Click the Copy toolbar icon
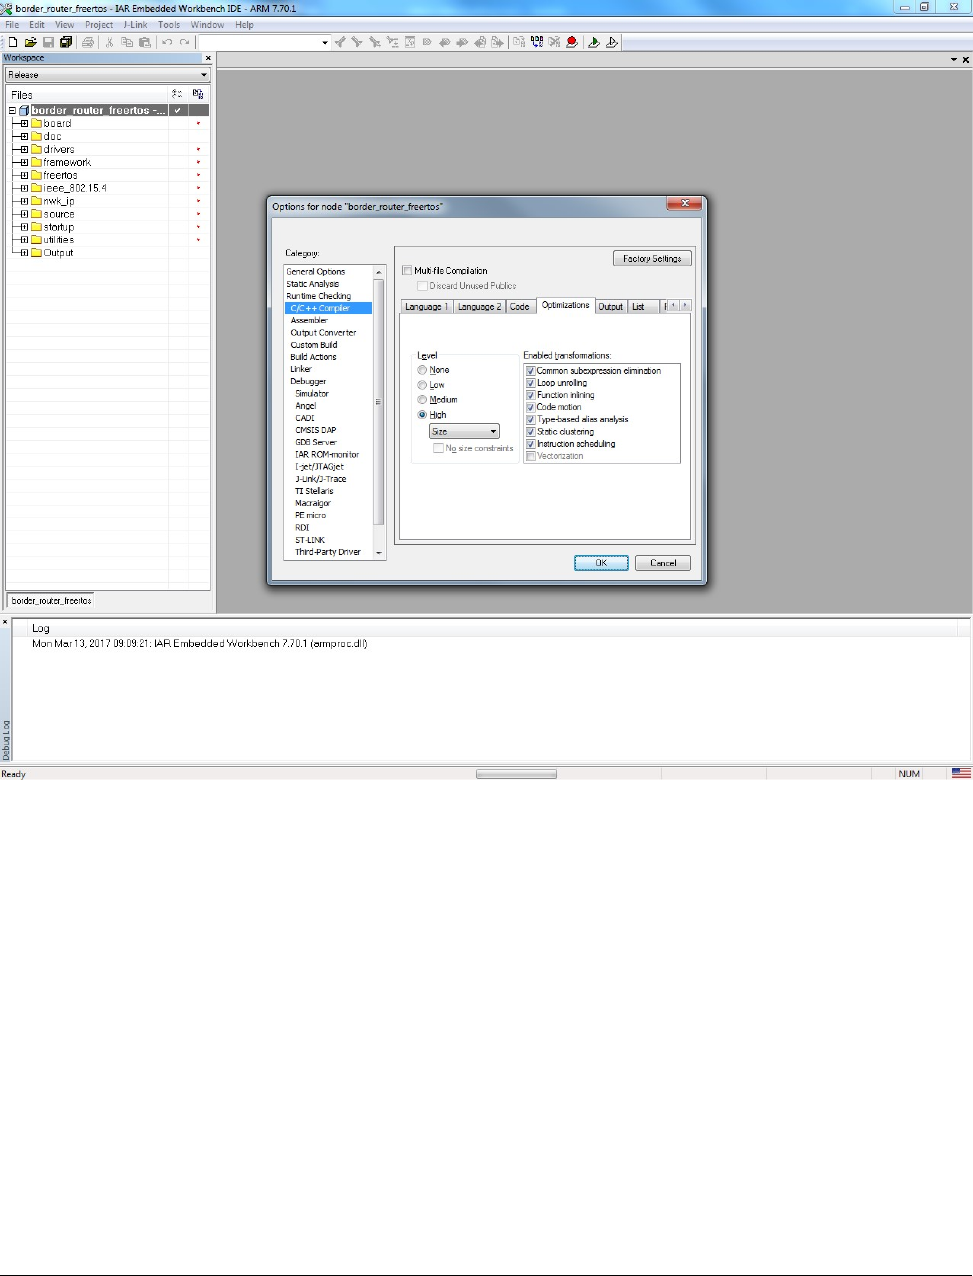Image resolution: width=973 pixels, height=1276 pixels. [x=127, y=42]
